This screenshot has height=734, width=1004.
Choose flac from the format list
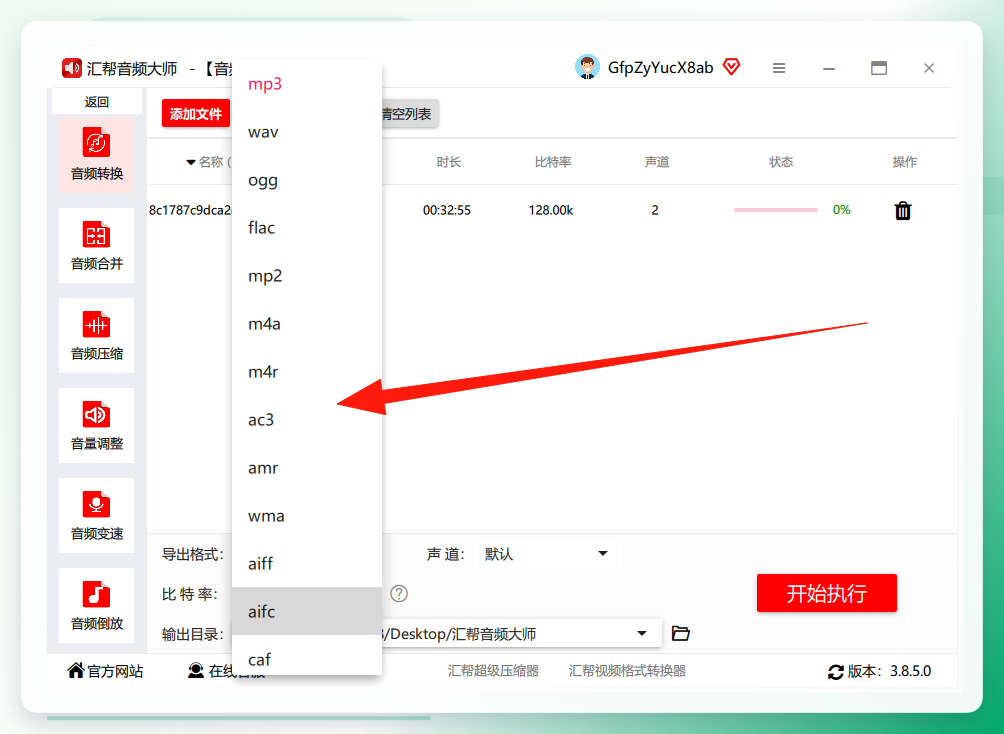307,228
